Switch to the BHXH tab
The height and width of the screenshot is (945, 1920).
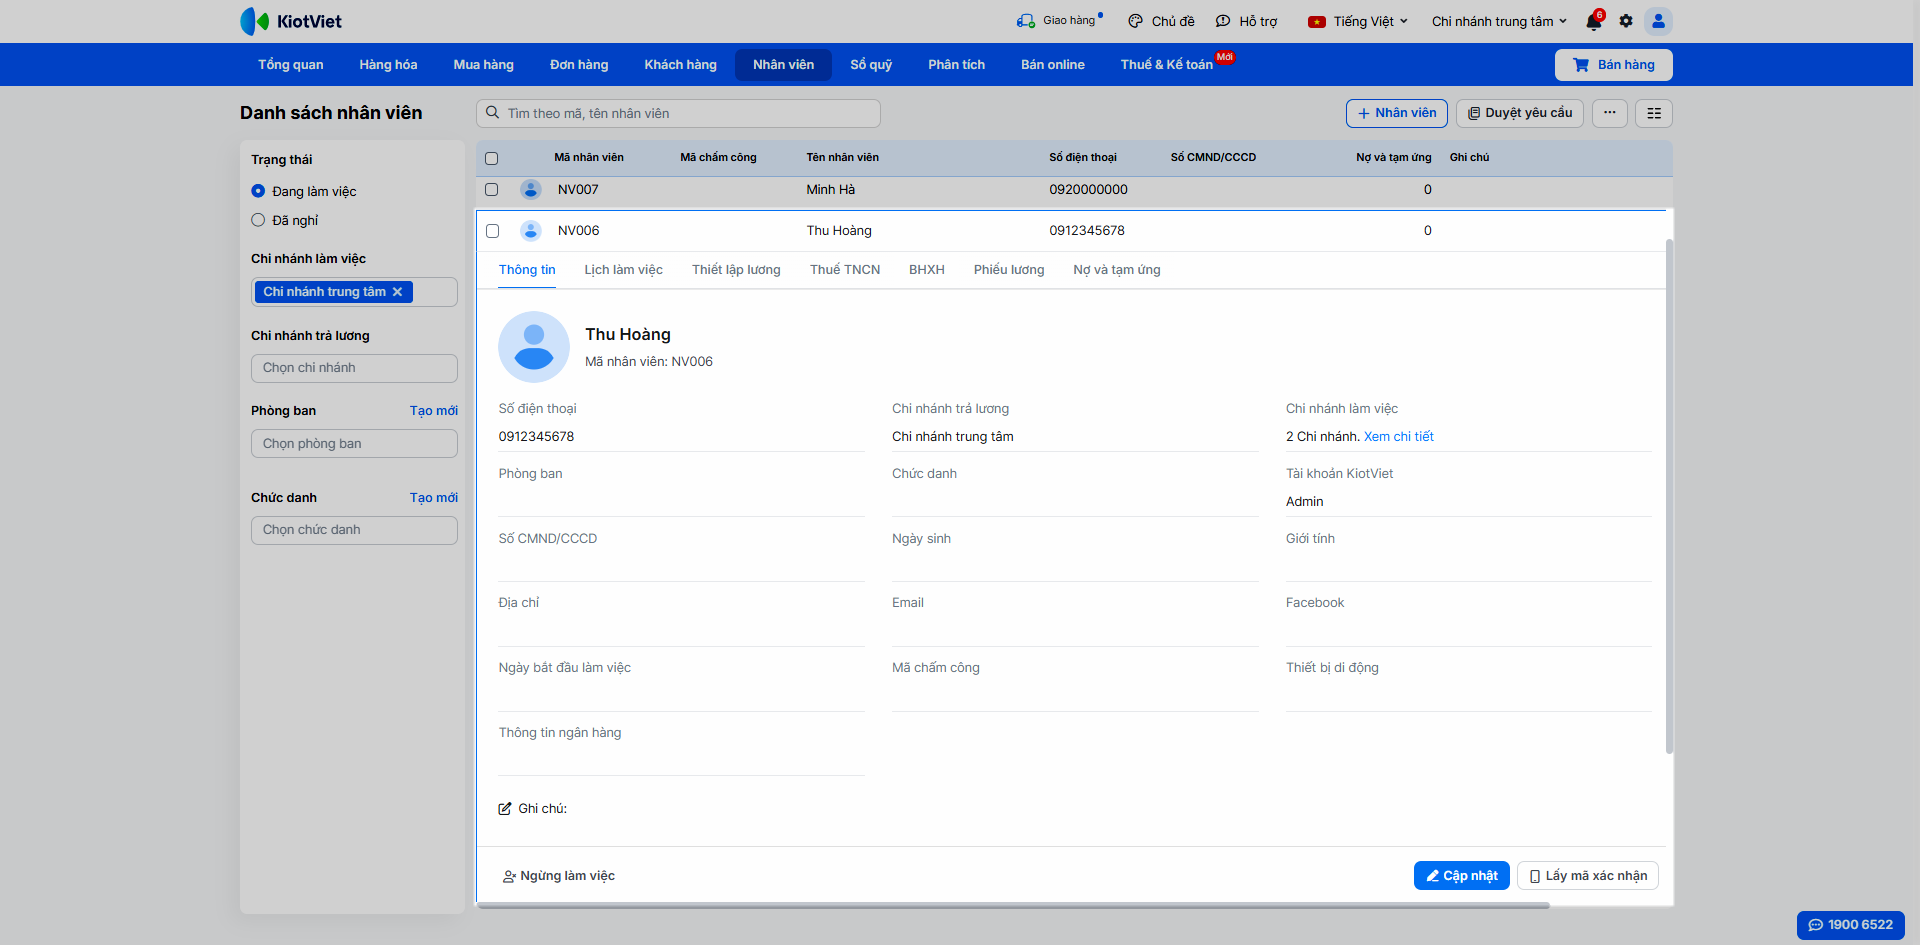(927, 270)
